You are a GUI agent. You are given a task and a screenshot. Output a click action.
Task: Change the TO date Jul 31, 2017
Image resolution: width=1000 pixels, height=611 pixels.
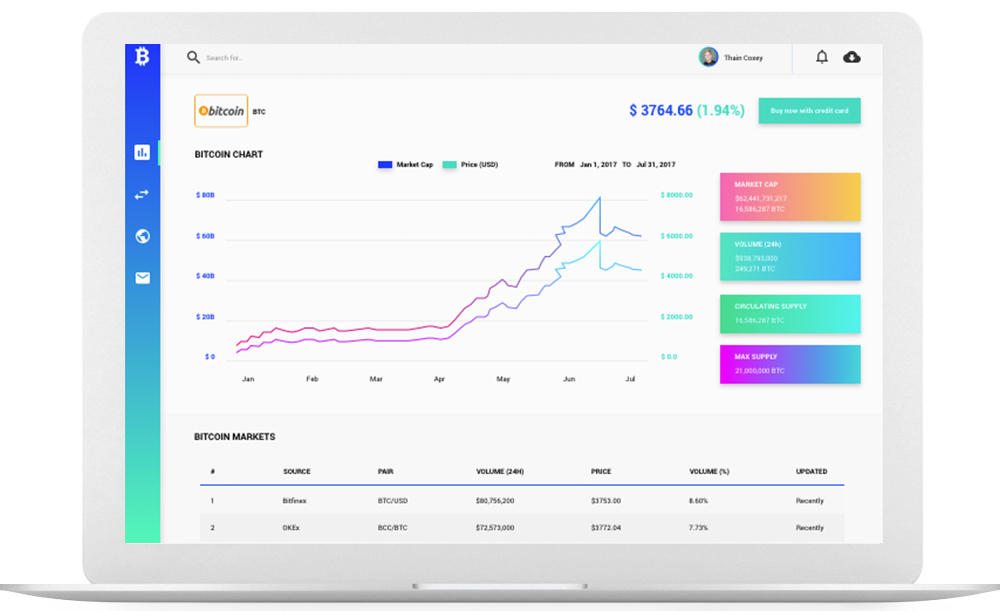click(657, 164)
